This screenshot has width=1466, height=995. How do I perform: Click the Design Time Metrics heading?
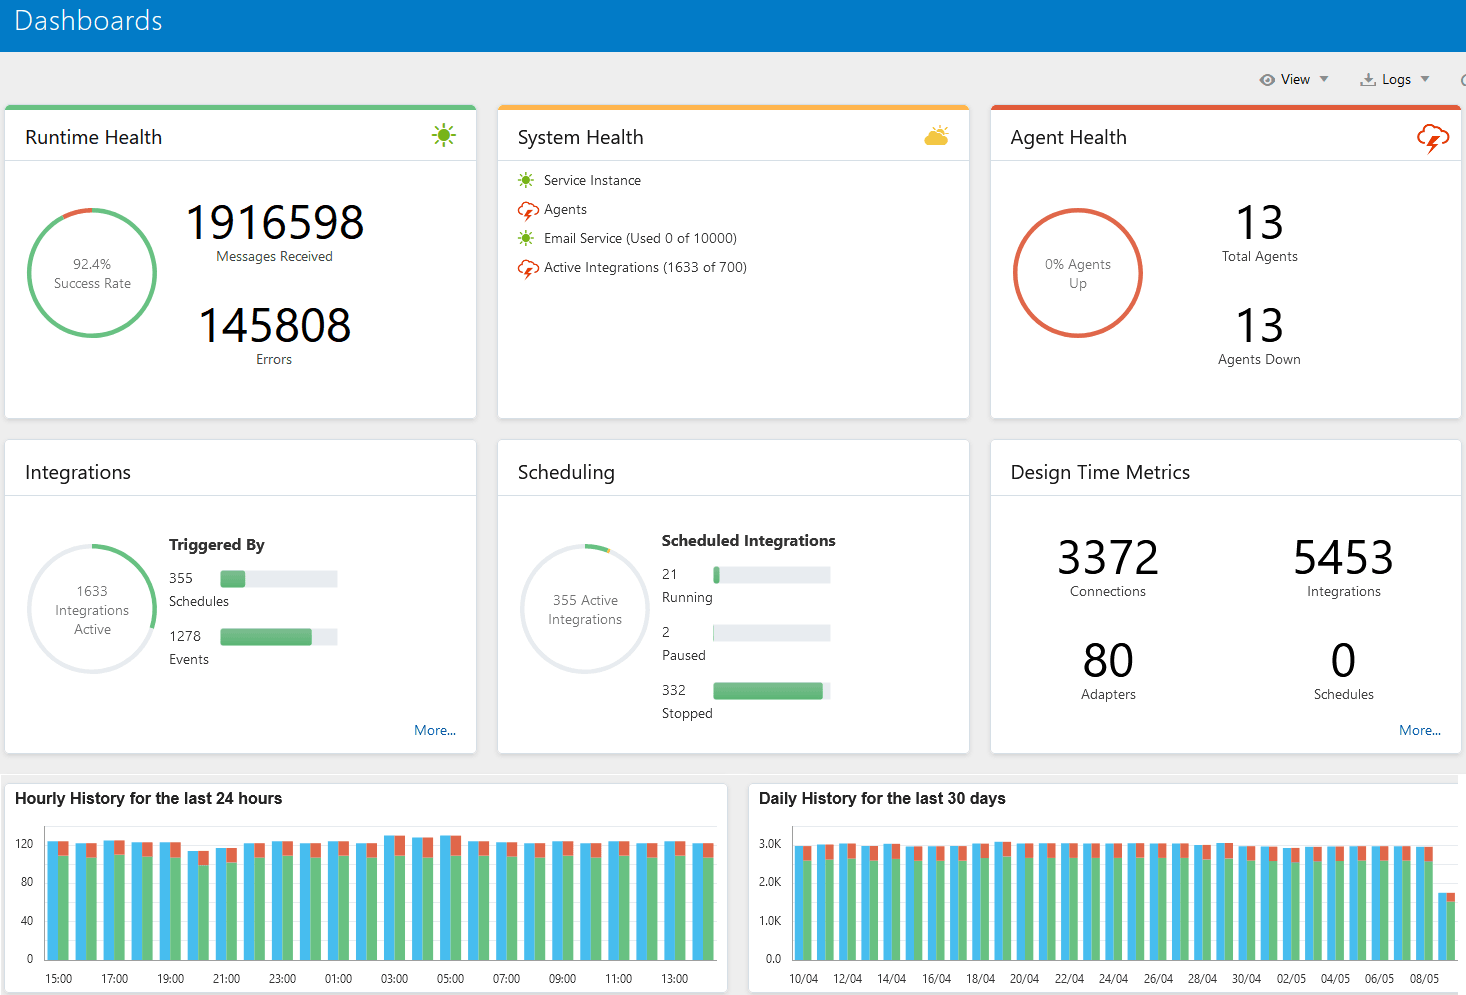coord(1100,472)
